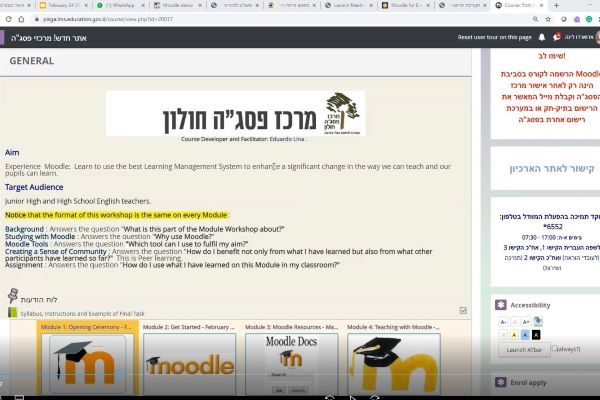Click the green round extension icon in toolbar
600x400 pixels.
tap(589, 19)
